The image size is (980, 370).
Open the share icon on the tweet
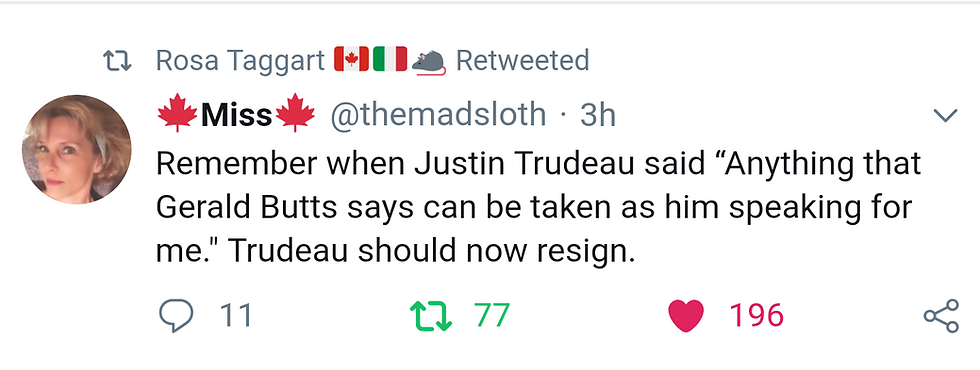941,316
